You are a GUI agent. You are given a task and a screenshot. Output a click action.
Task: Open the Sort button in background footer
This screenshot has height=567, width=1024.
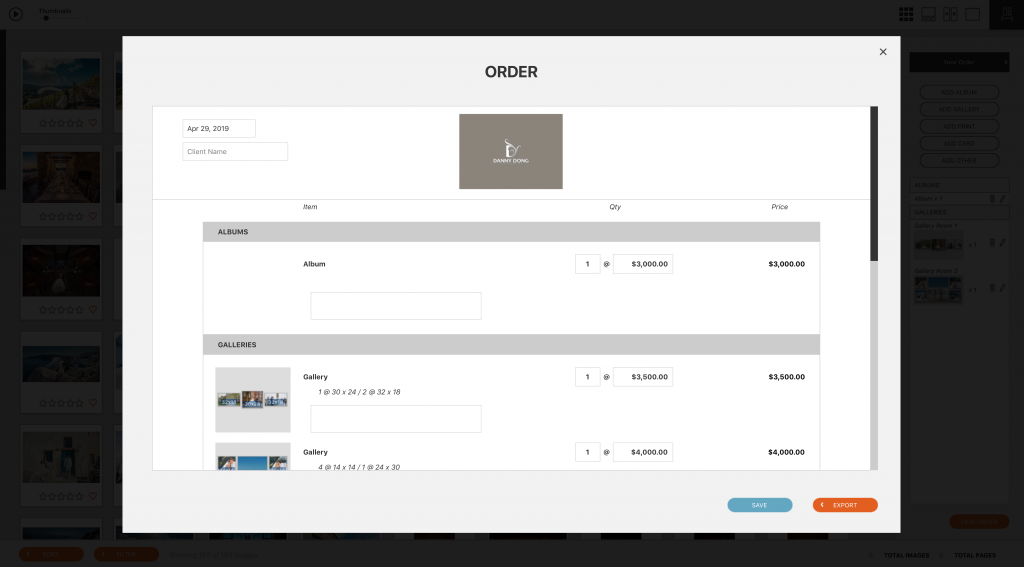51,554
